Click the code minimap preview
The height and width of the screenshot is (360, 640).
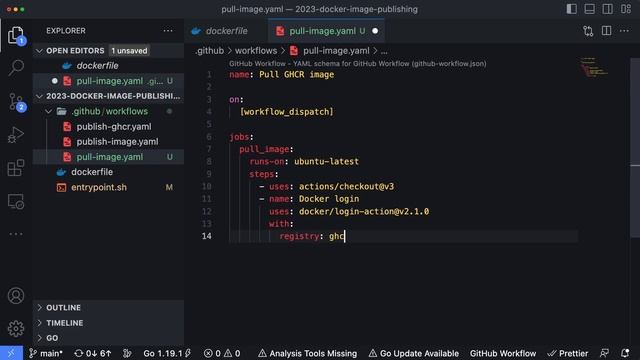point(594,67)
